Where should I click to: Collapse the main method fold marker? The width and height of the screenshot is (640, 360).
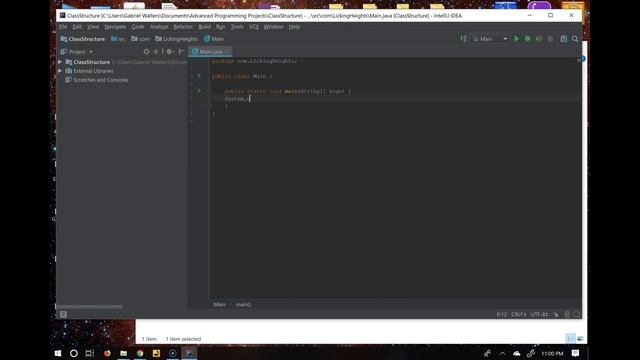tap(209, 91)
